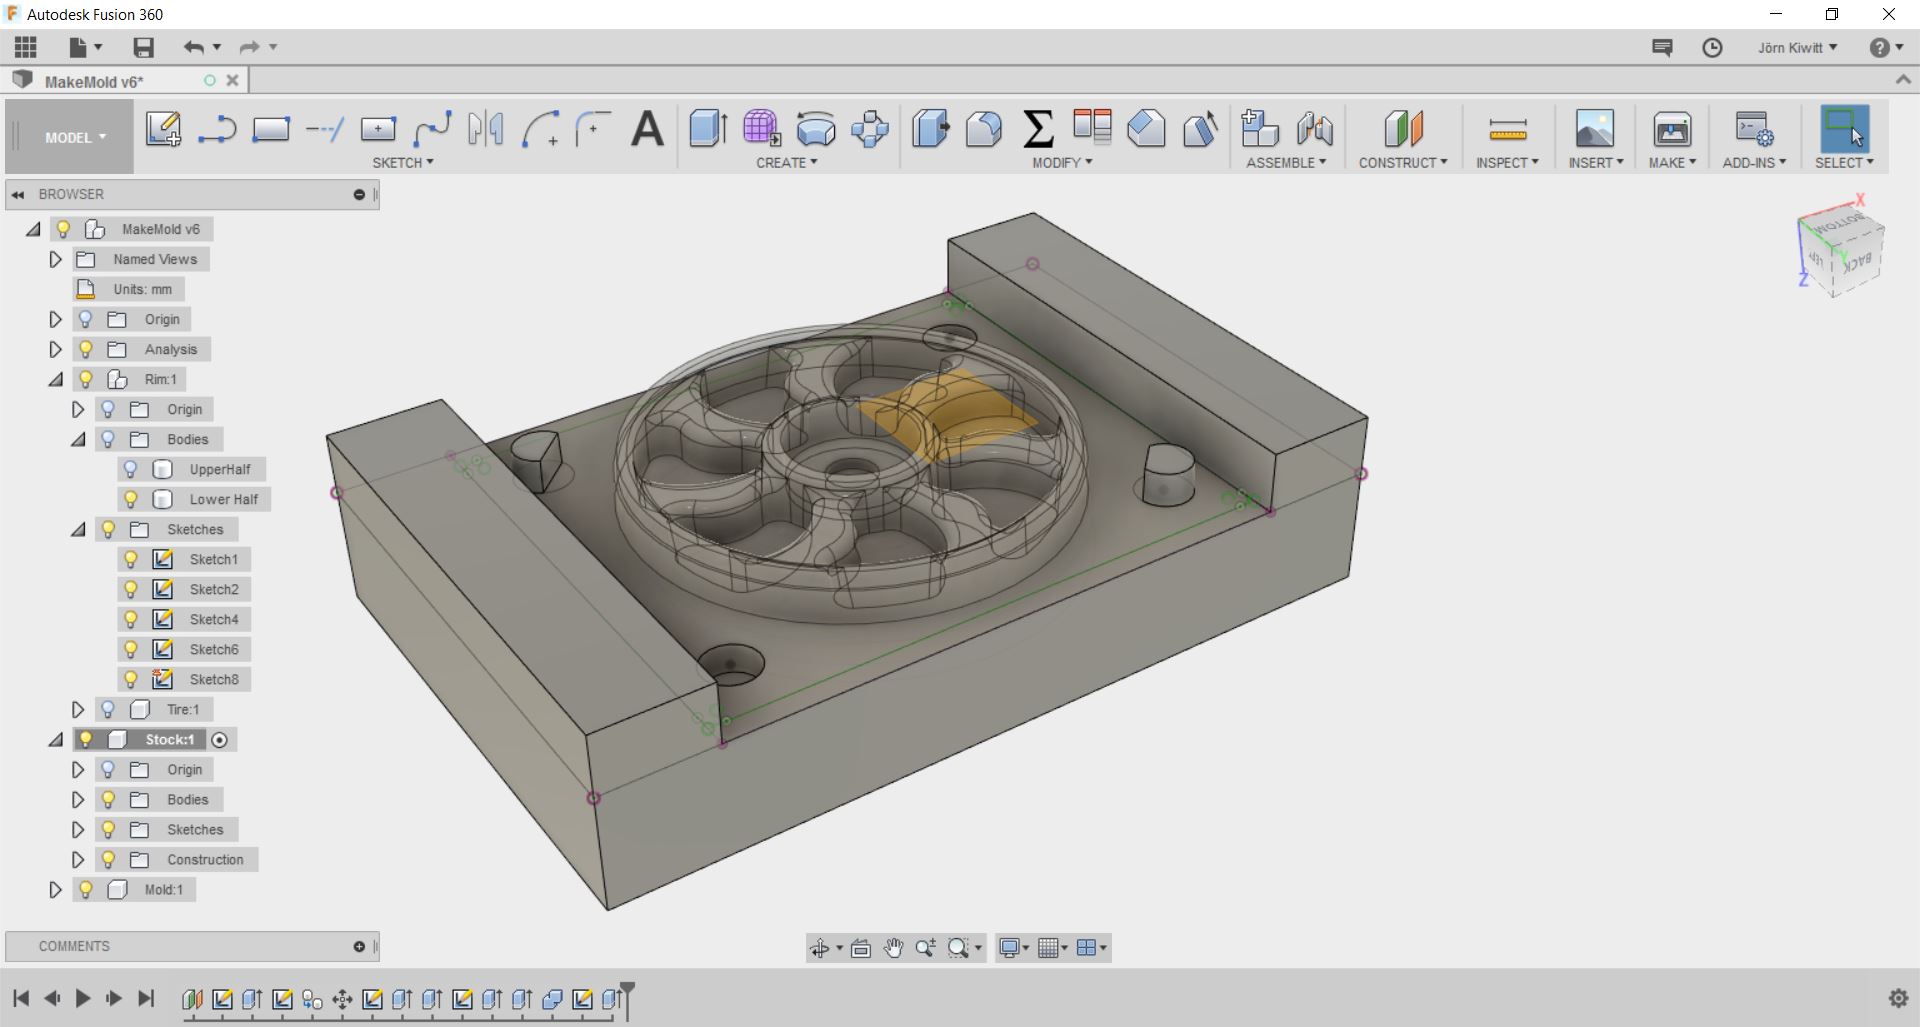This screenshot has height=1027, width=1920.
Task: Select the Text tool in the Sketch group
Action: [647, 129]
